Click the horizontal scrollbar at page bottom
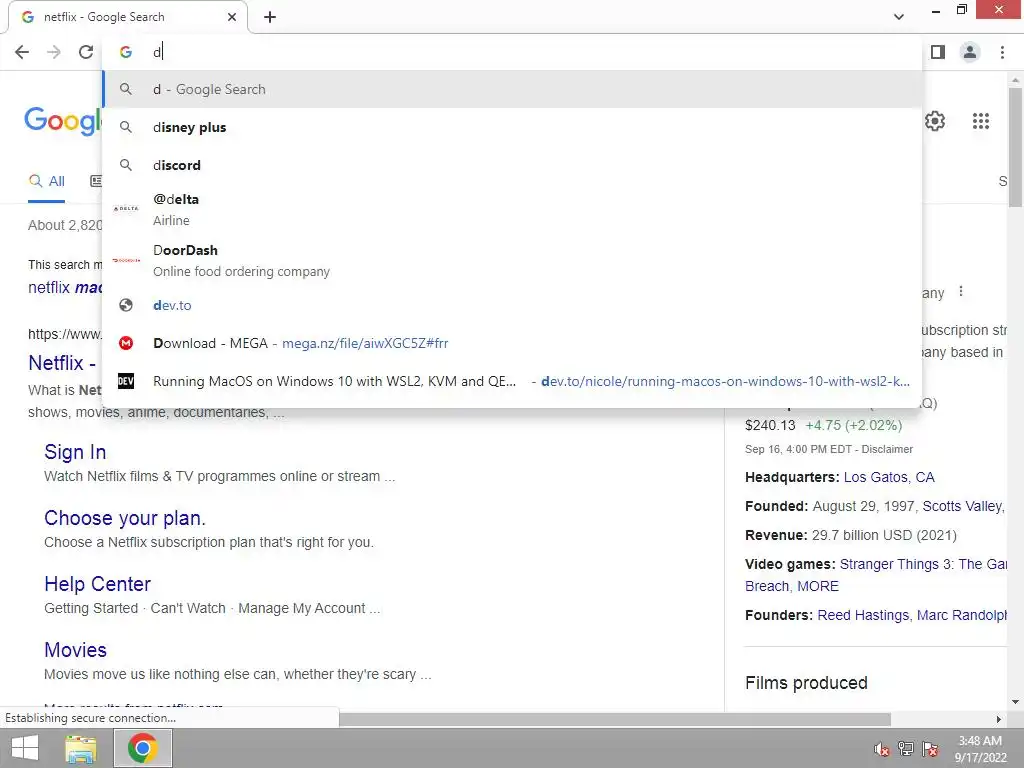1024x768 pixels. [615, 719]
